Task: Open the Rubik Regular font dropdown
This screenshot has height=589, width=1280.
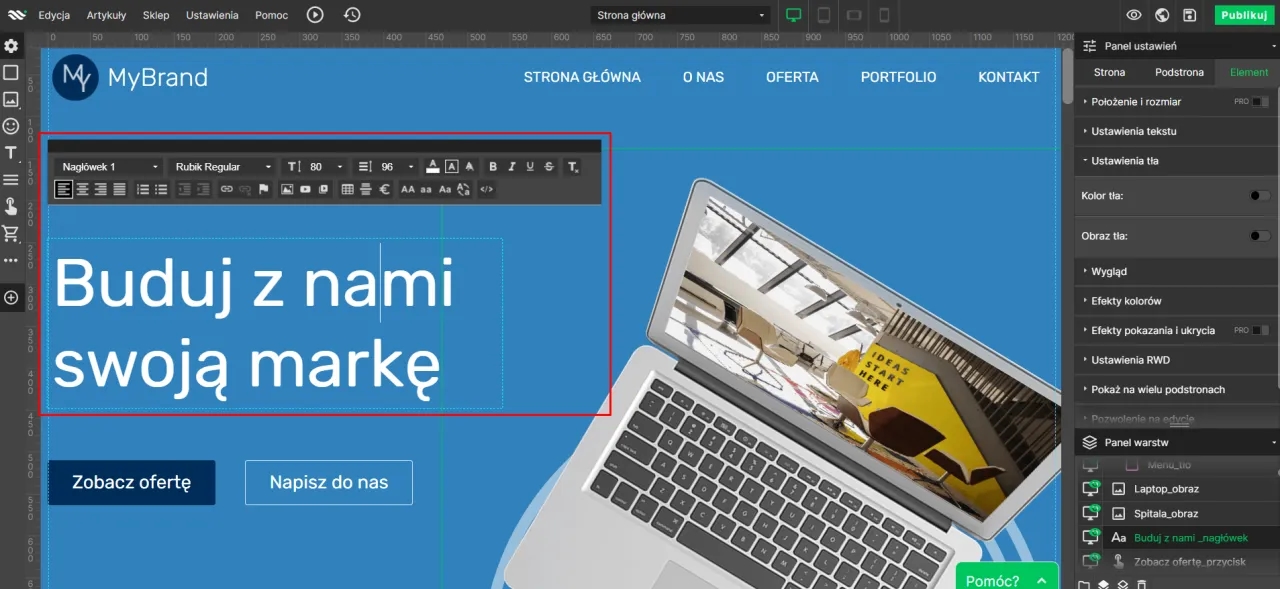Action: [x=223, y=167]
